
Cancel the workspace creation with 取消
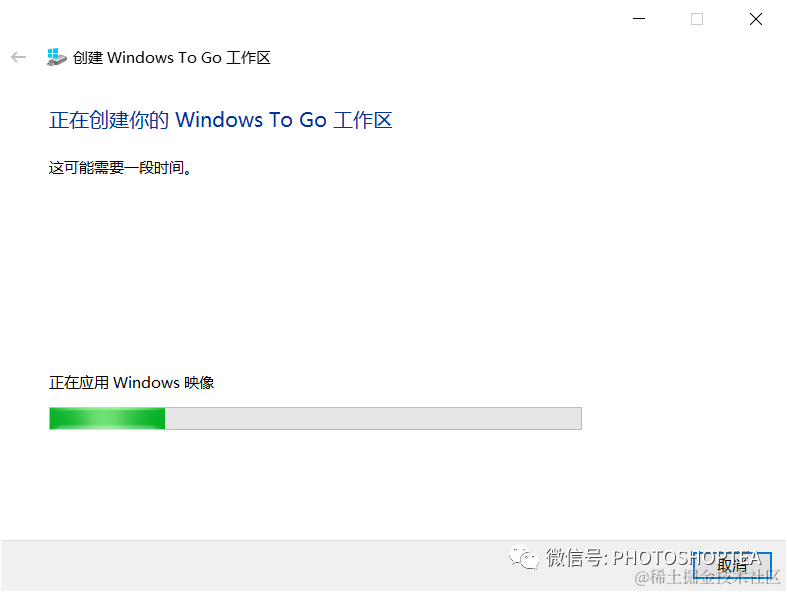pyautogui.click(x=732, y=565)
